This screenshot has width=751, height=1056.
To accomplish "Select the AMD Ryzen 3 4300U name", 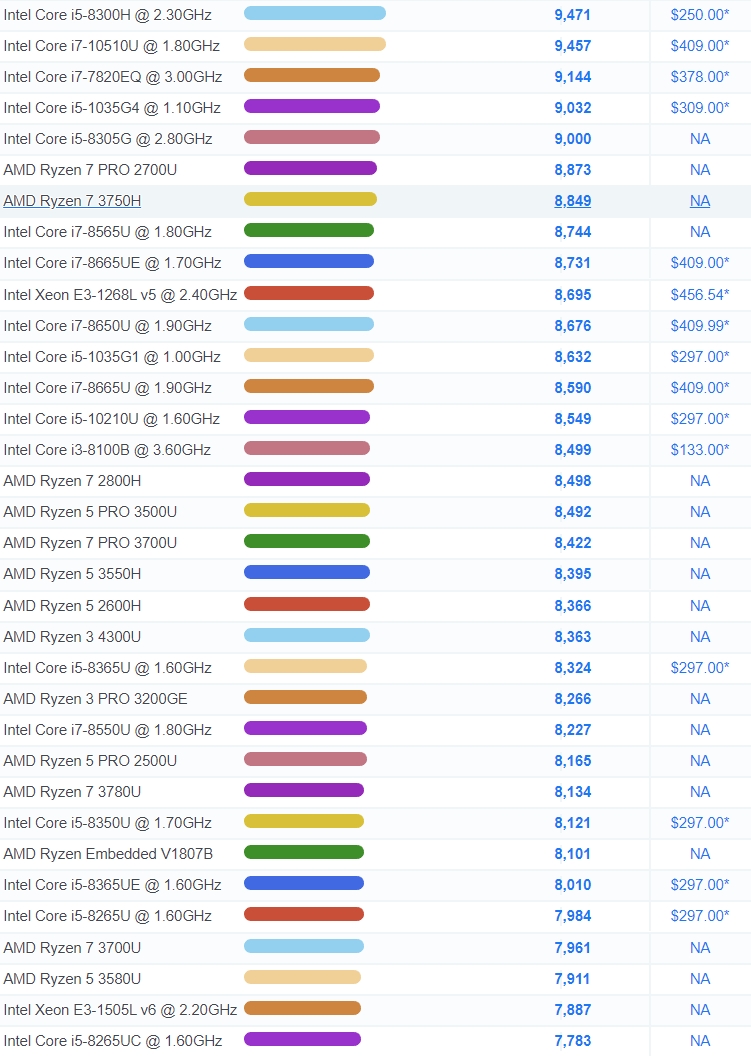I will [x=72, y=637].
